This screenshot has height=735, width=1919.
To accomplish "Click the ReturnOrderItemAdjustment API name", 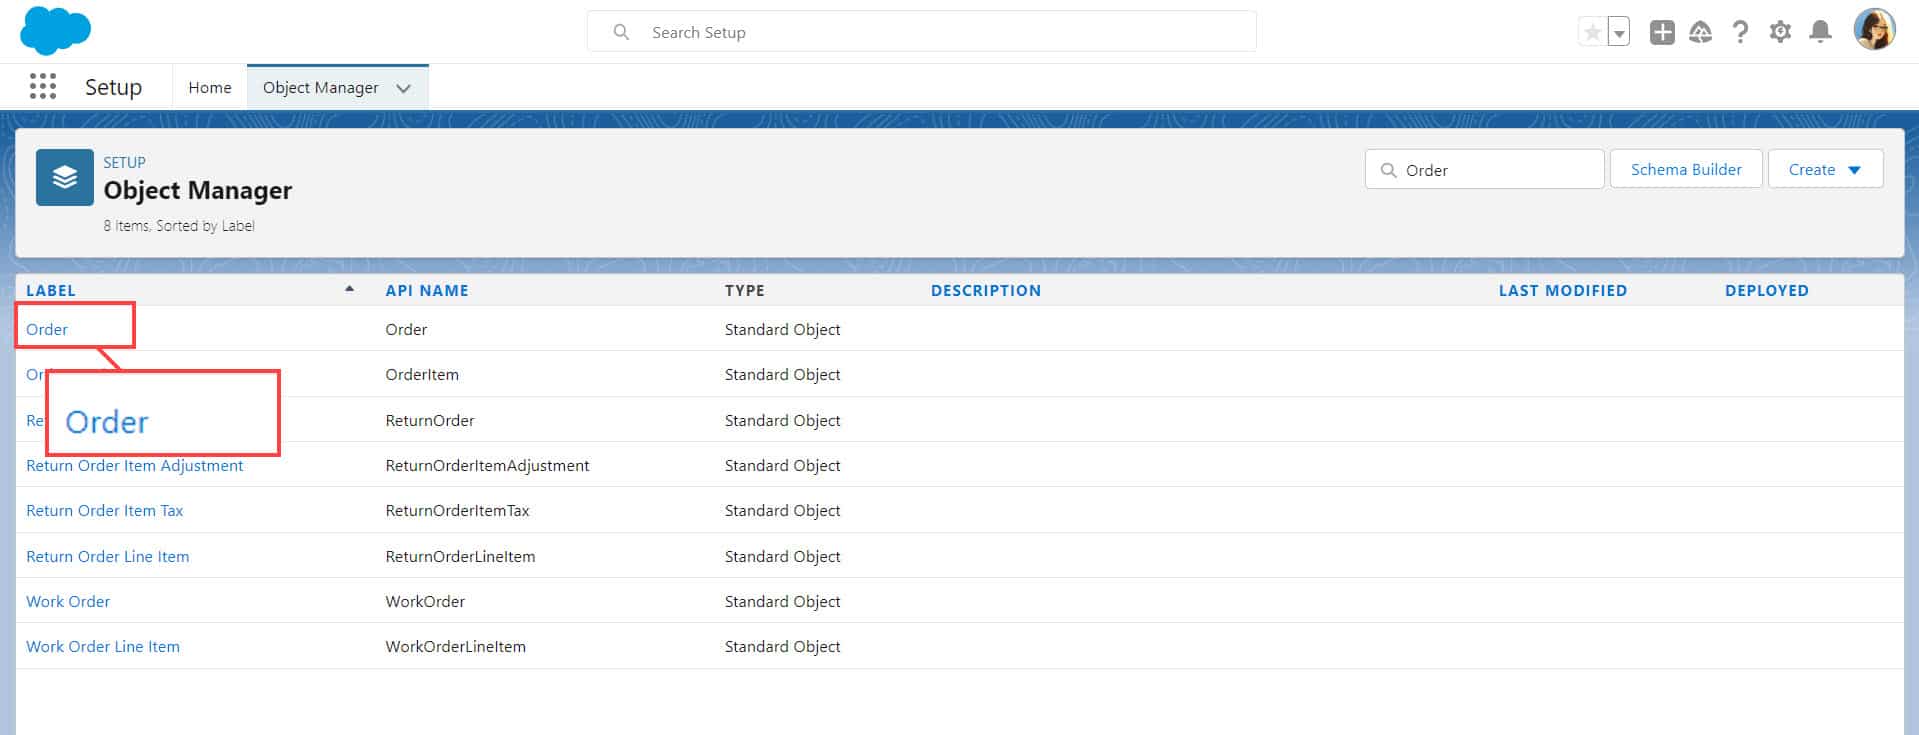I will coord(487,465).
